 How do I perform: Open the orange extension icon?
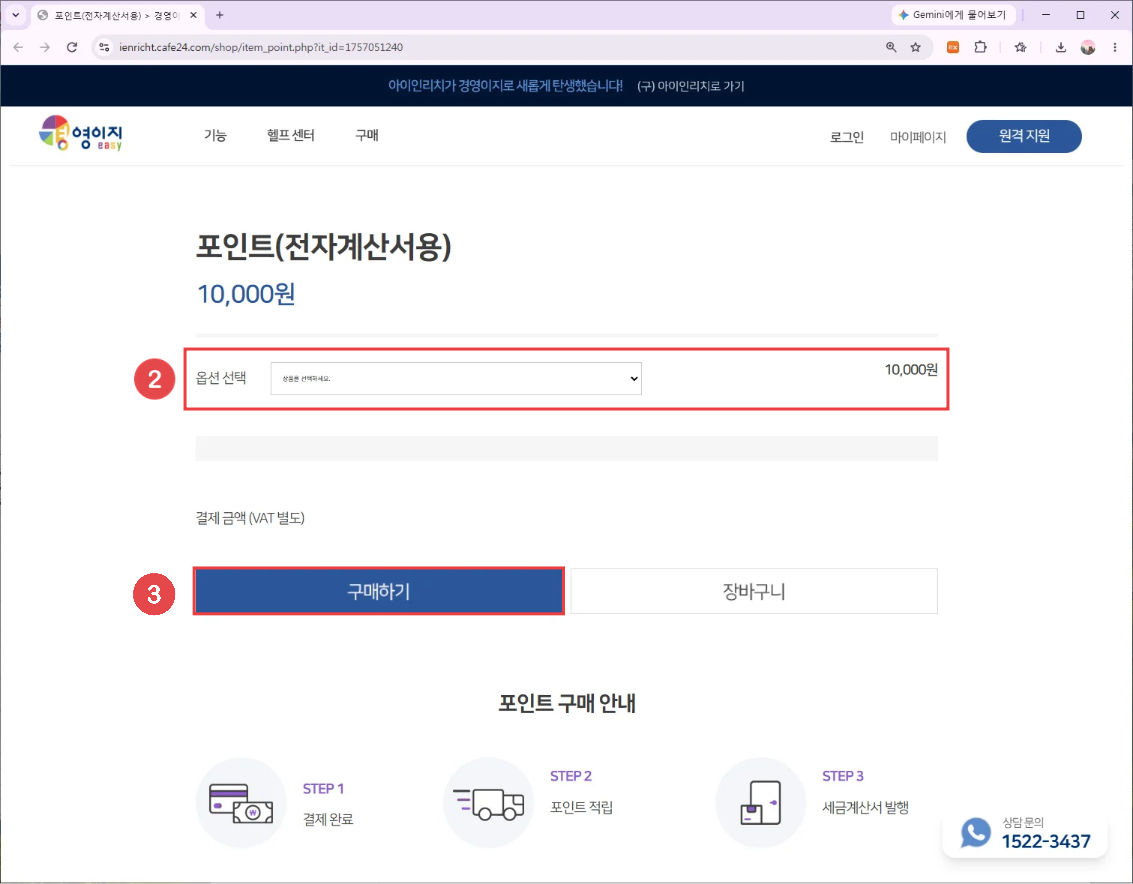pyautogui.click(x=953, y=47)
